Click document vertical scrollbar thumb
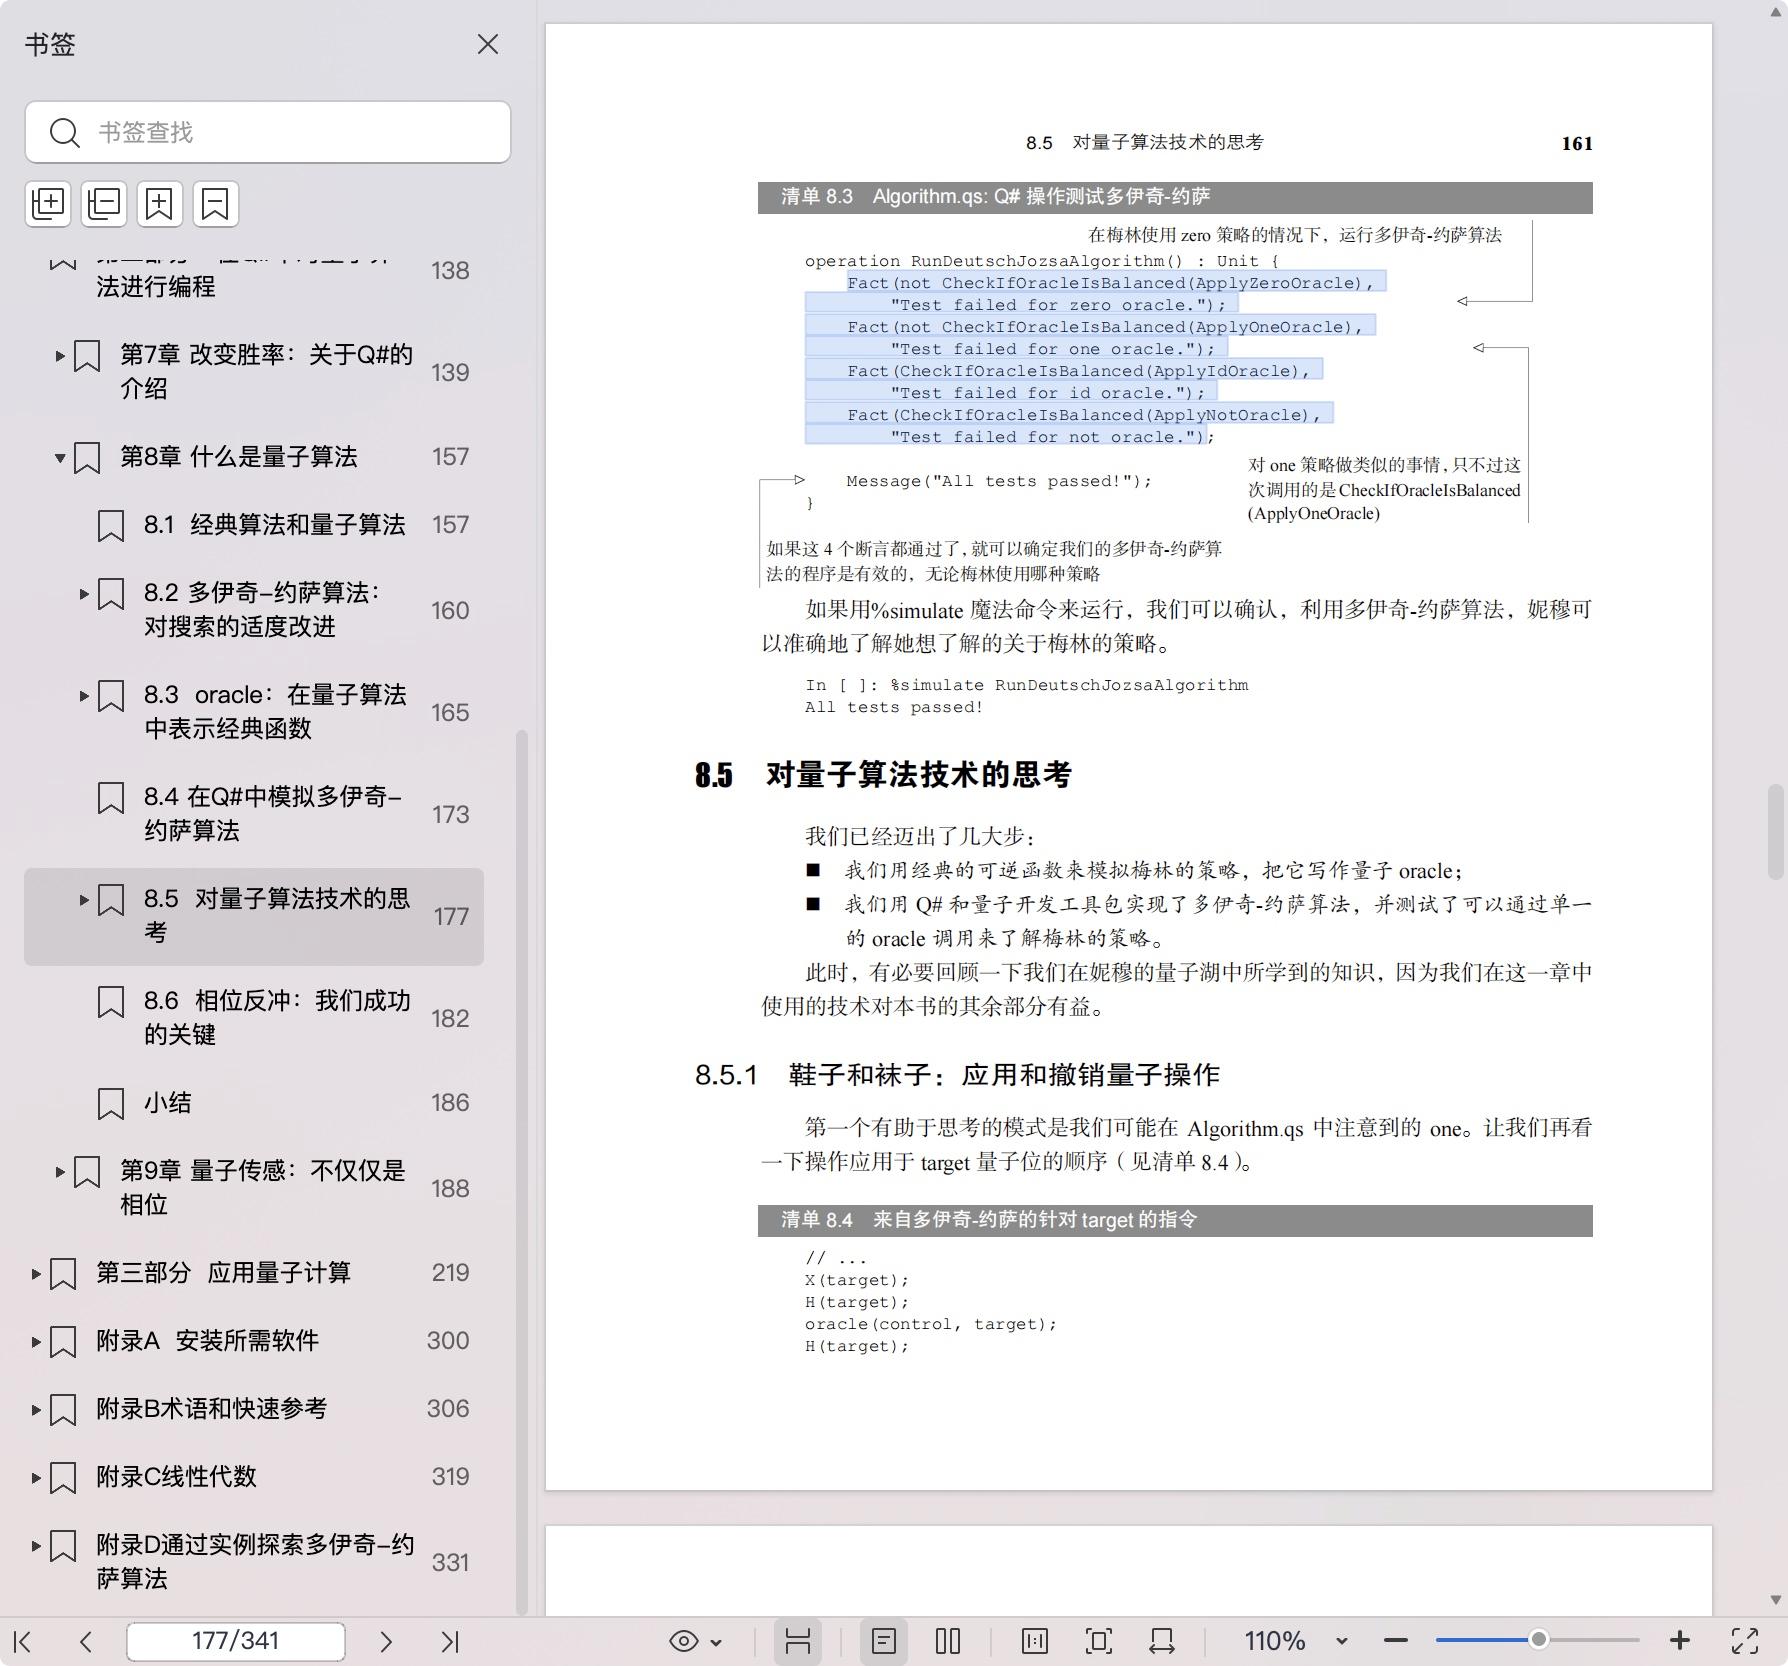Screen dimensions: 1788x1666 click(1776, 832)
